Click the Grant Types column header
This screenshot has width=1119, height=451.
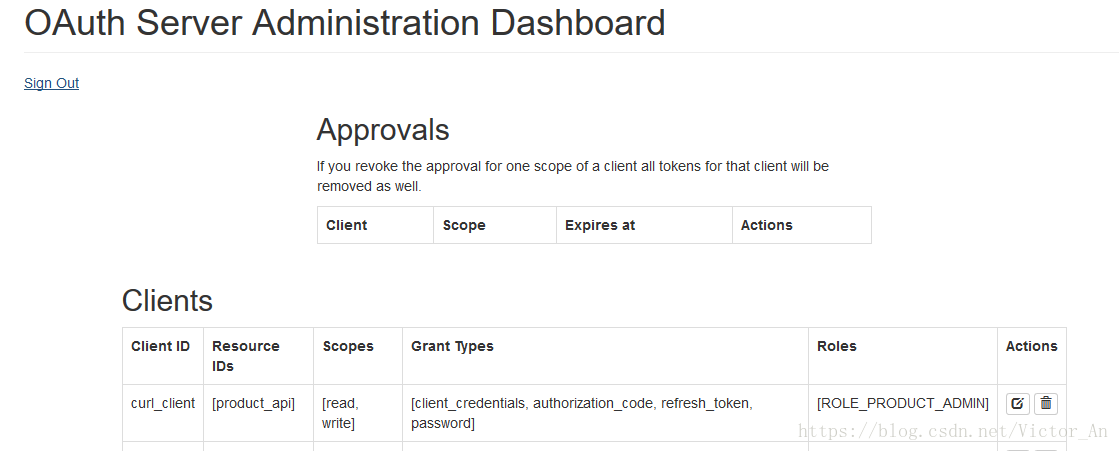pyautogui.click(x=452, y=346)
